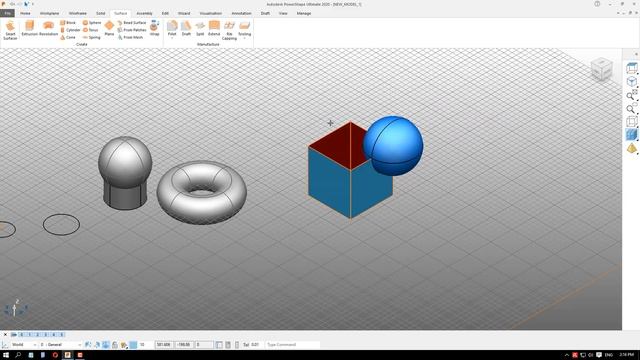Click the zoom-to-box magnifier icon
This screenshot has width=640, height=360.
[x=631, y=108]
